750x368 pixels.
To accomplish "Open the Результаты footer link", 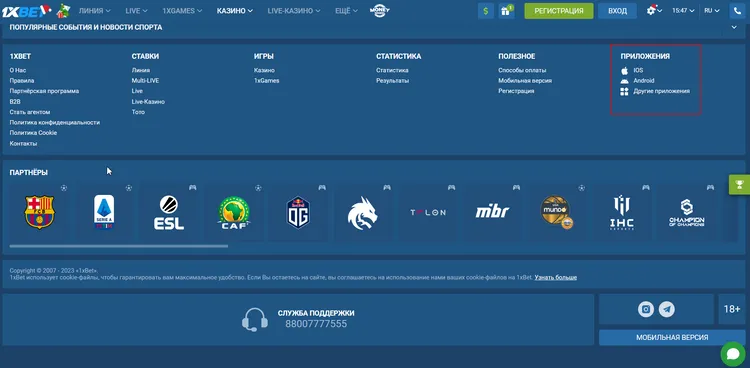I will pos(392,81).
